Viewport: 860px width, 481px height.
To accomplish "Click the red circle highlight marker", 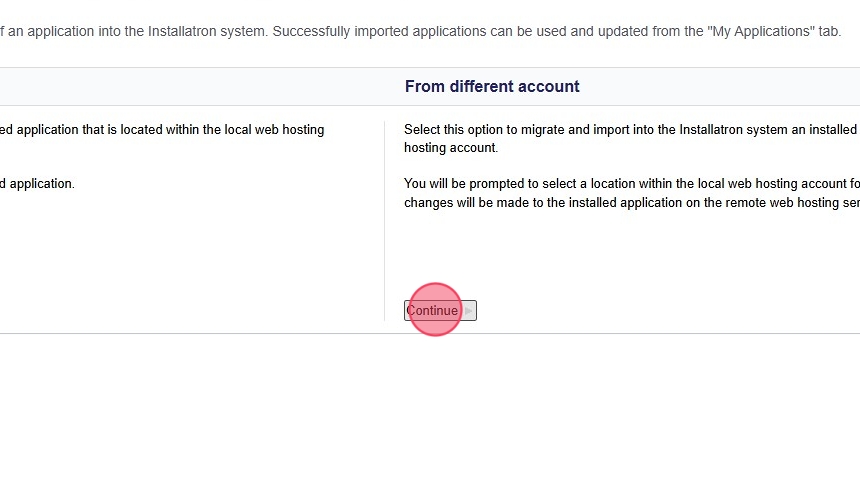I will tap(435, 310).
